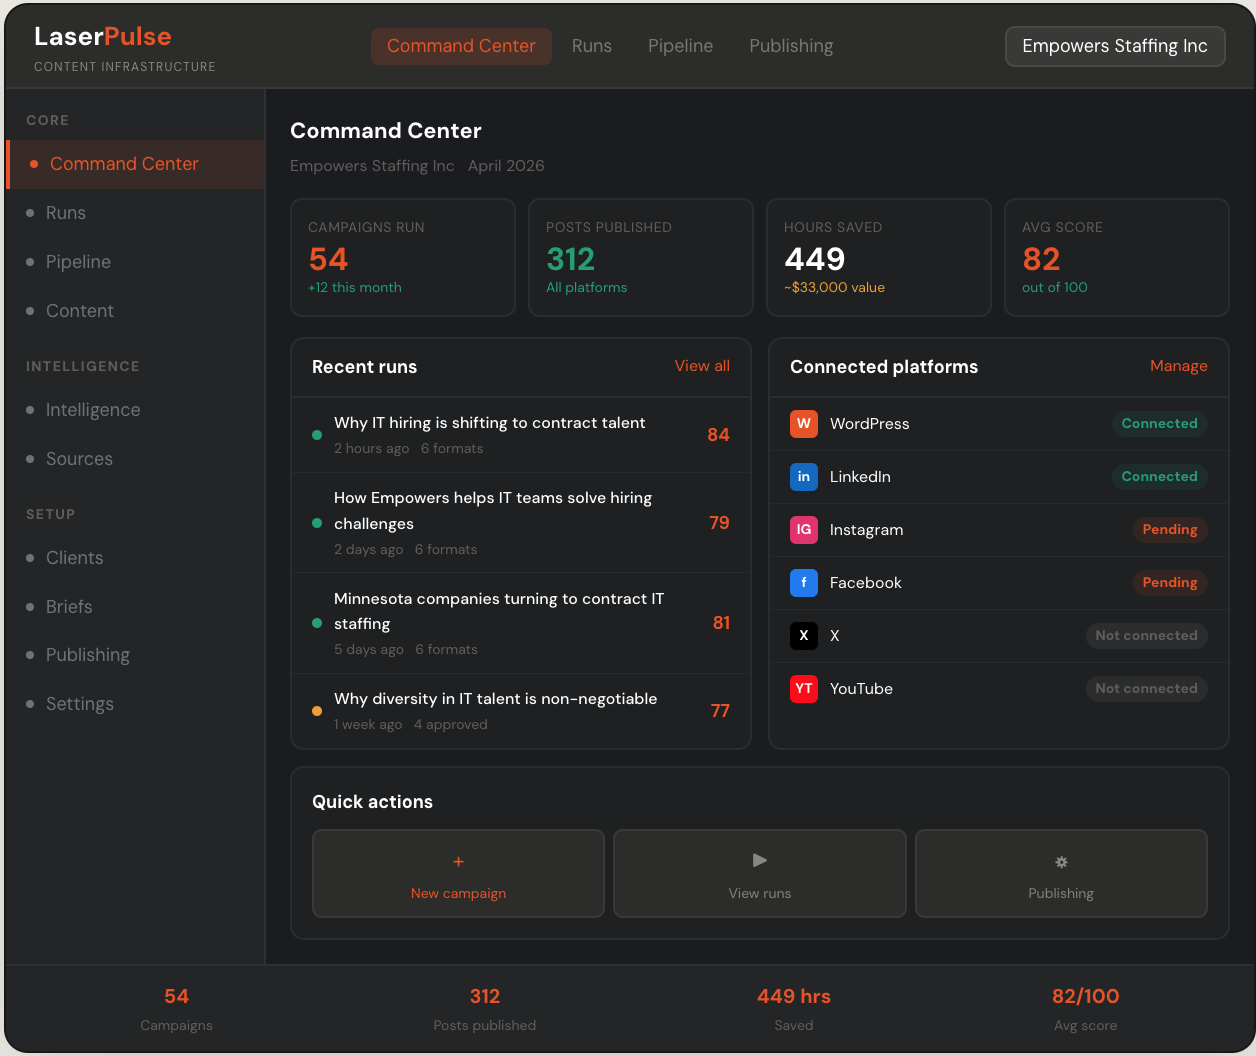Click the Instagram IG icon
The height and width of the screenshot is (1056, 1256).
803,530
